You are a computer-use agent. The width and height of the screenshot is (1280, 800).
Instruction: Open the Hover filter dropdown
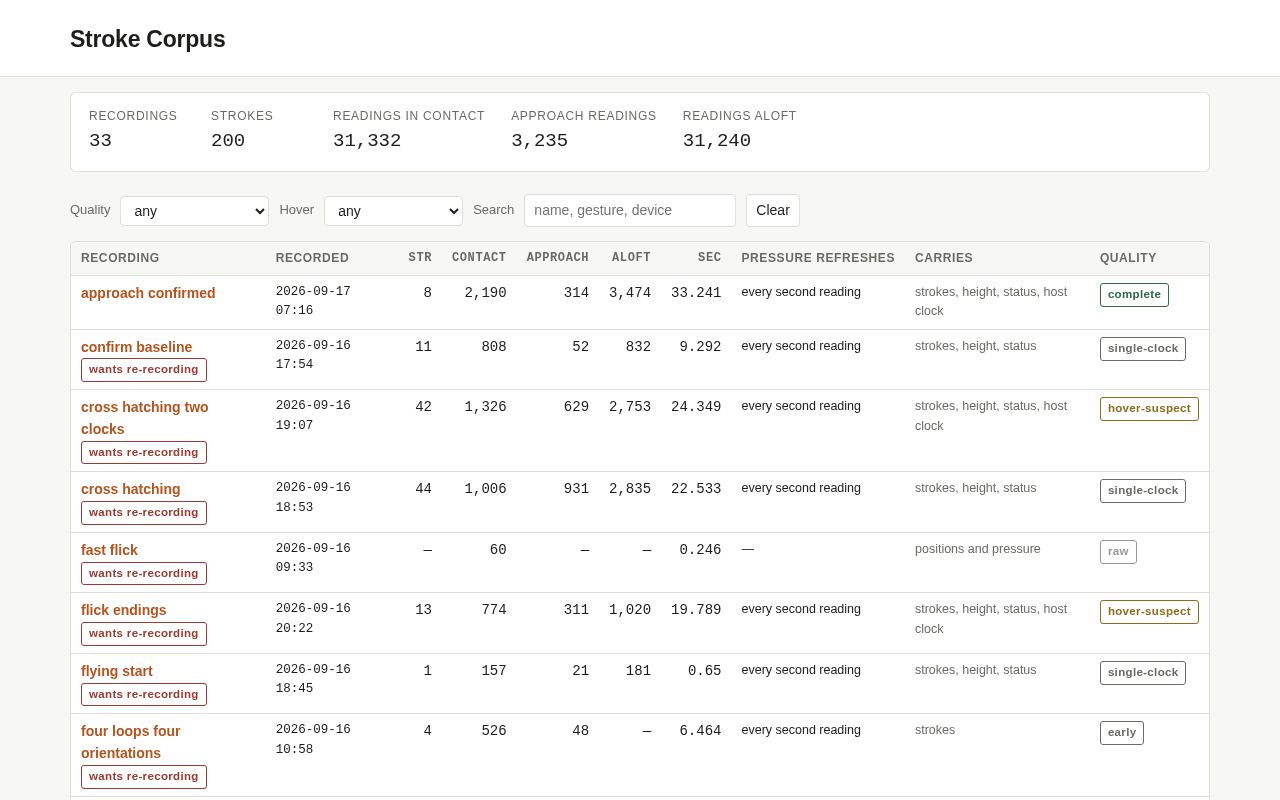point(393,211)
